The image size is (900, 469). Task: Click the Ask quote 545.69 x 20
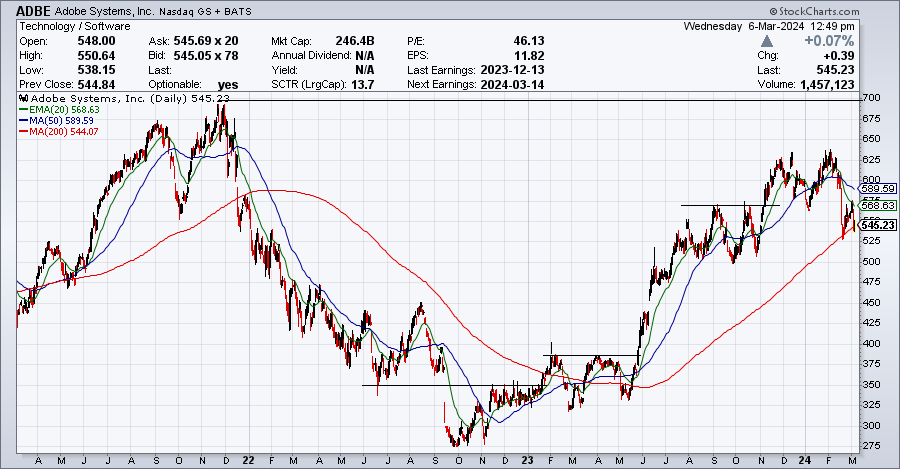(x=205, y=41)
